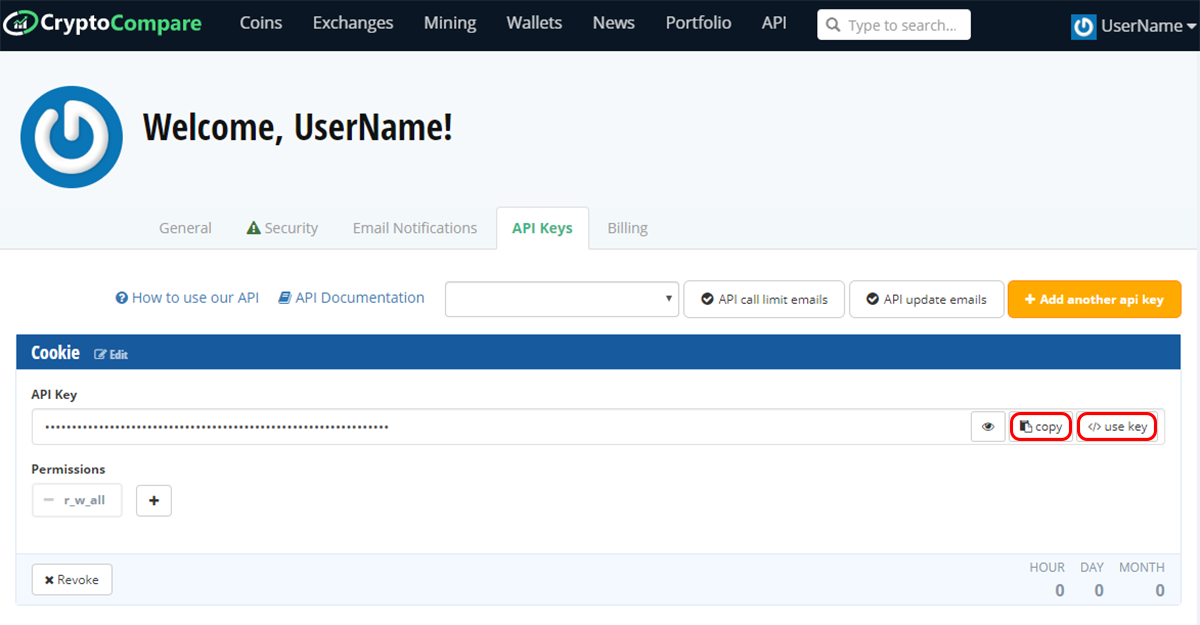This screenshot has width=1200, height=625.
Task: Edit the Cookie key name
Action: click(111, 355)
